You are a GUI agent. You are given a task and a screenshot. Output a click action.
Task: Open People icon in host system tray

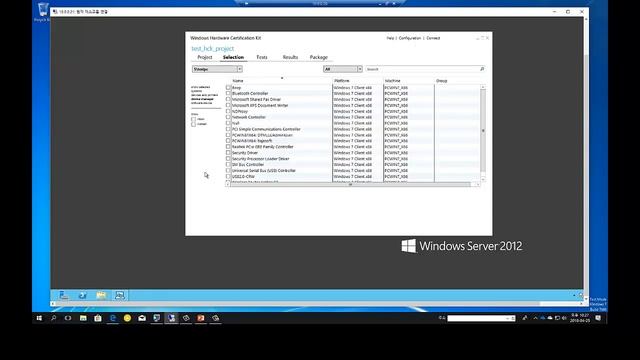click(x=524, y=318)
